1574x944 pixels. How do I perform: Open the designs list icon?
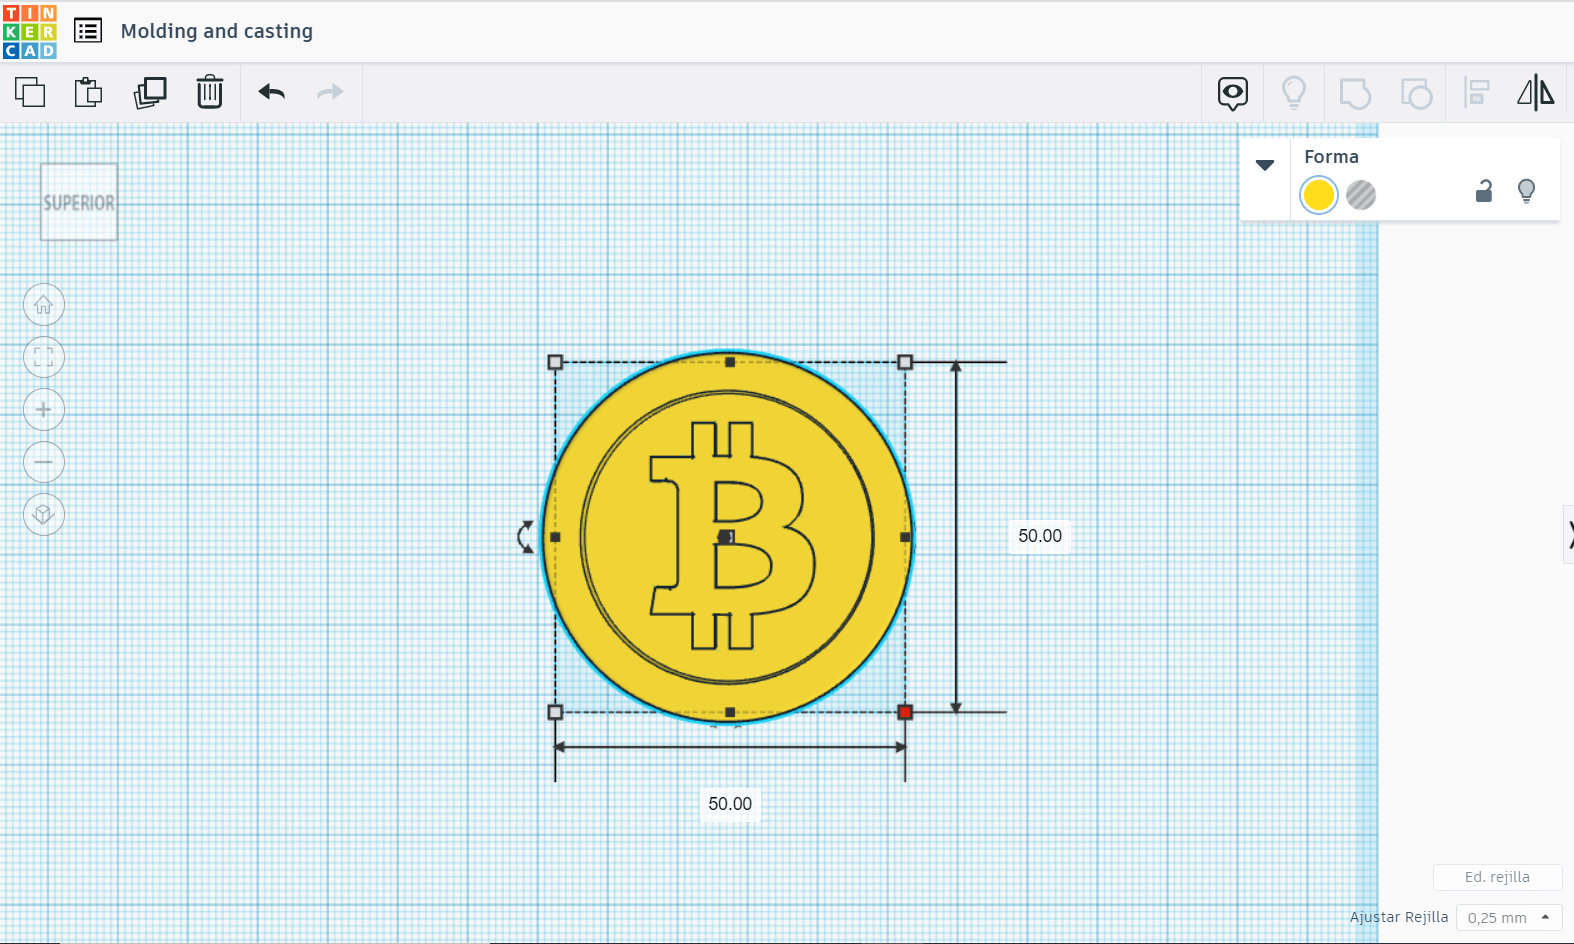point(88,31)
